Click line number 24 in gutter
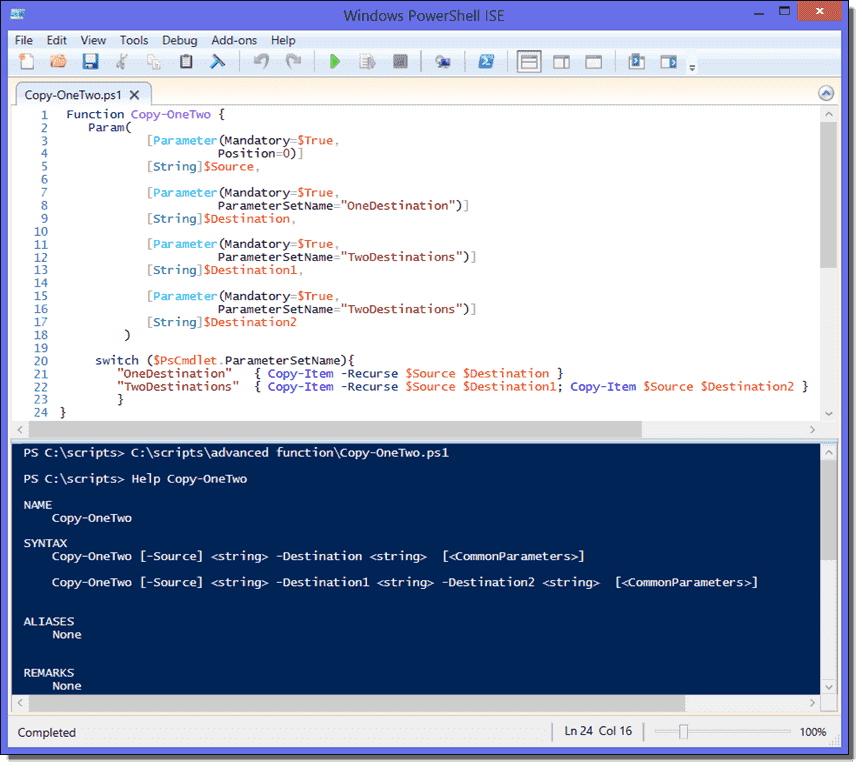 pyautogui.click(x=41, y=412)
